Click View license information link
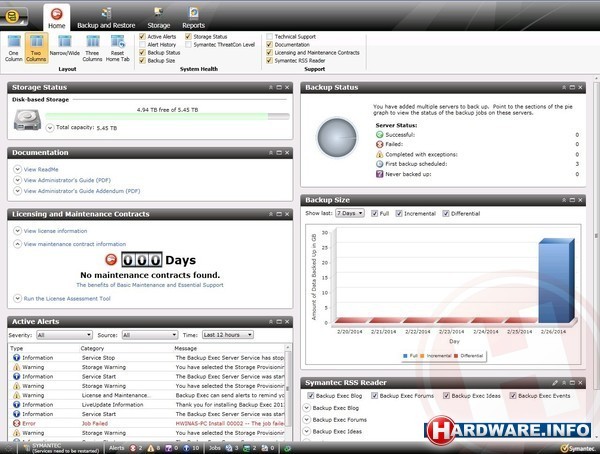 (55, 231)
